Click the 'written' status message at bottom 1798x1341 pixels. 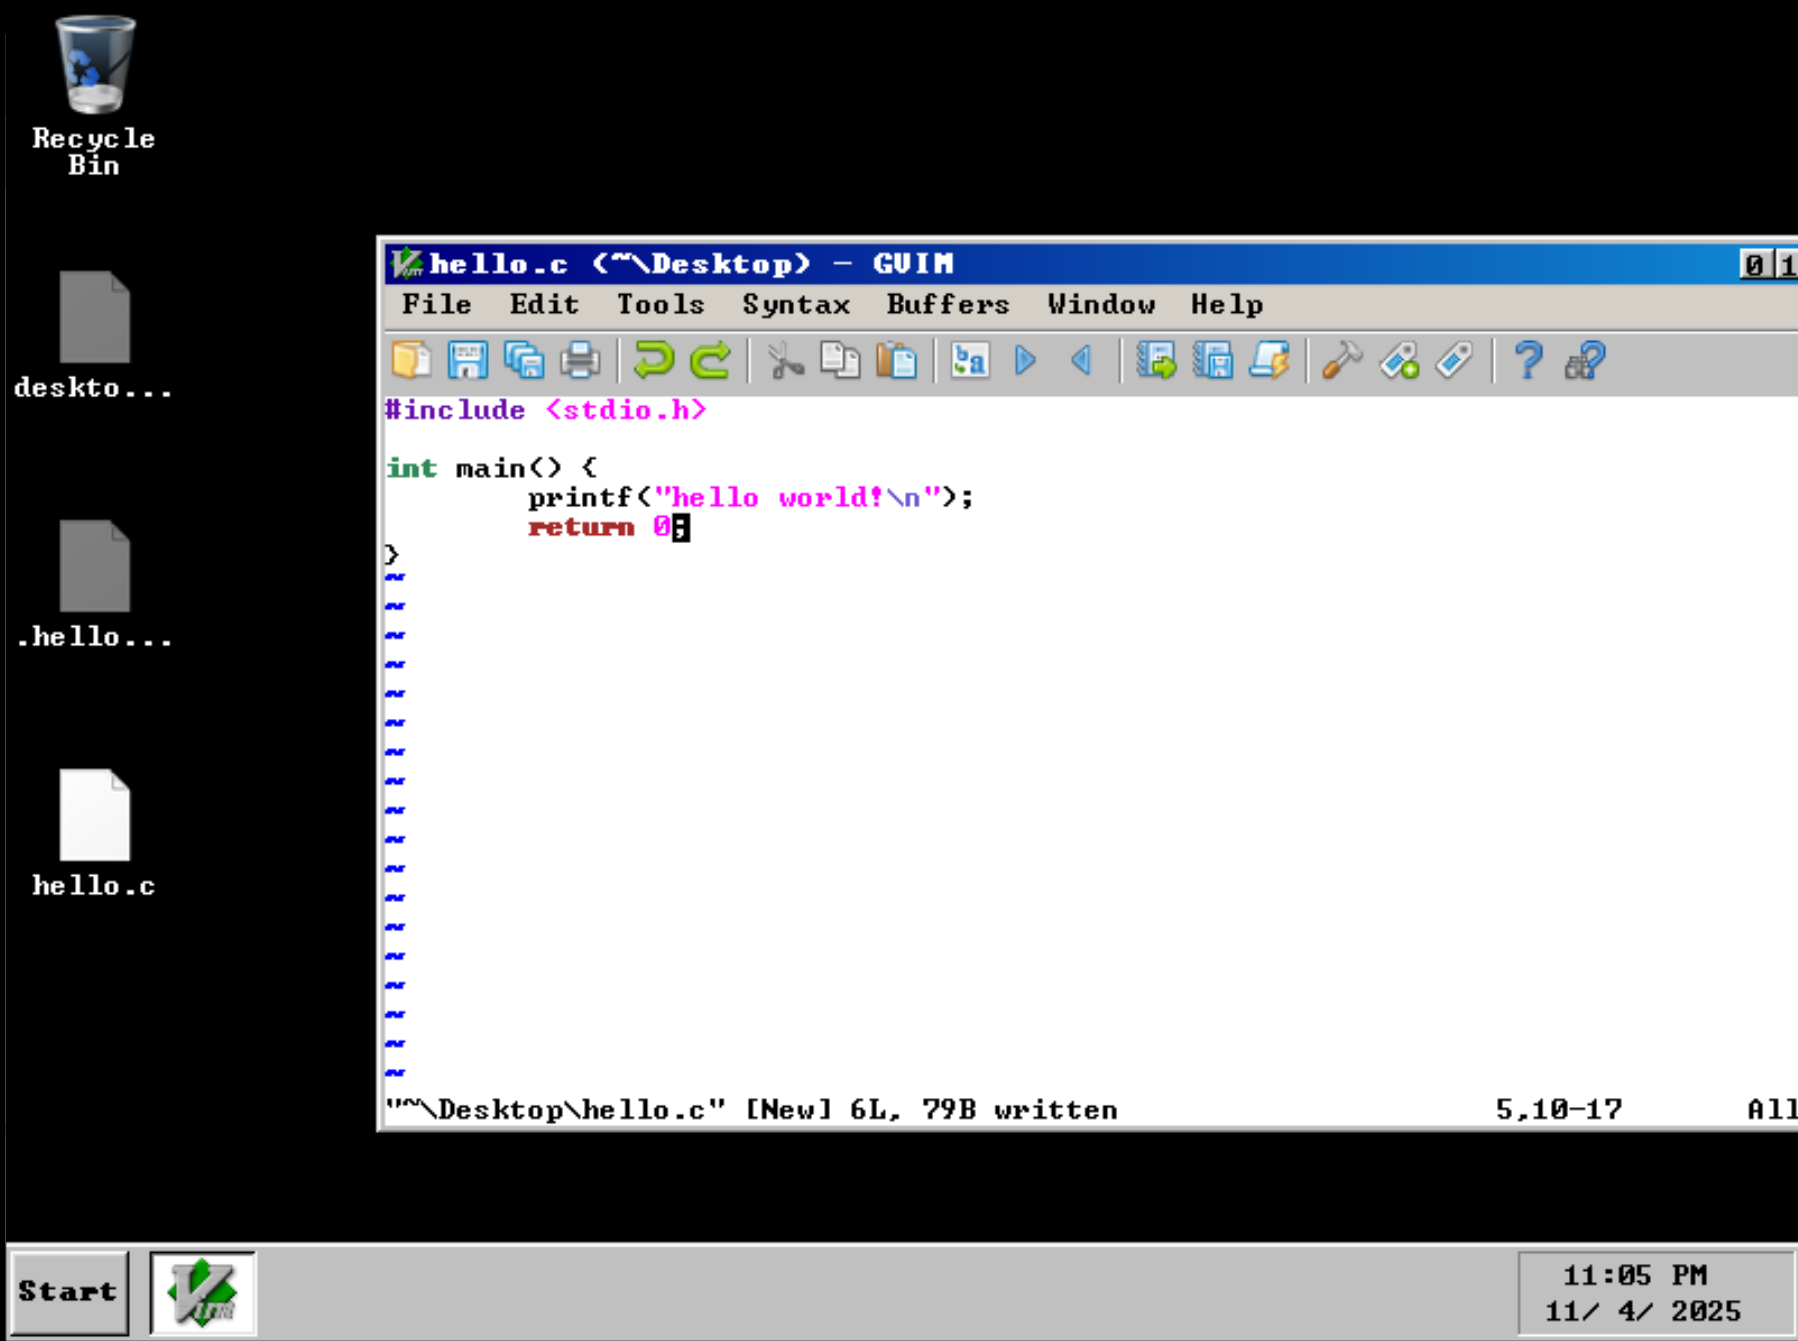(1055, 1110)
